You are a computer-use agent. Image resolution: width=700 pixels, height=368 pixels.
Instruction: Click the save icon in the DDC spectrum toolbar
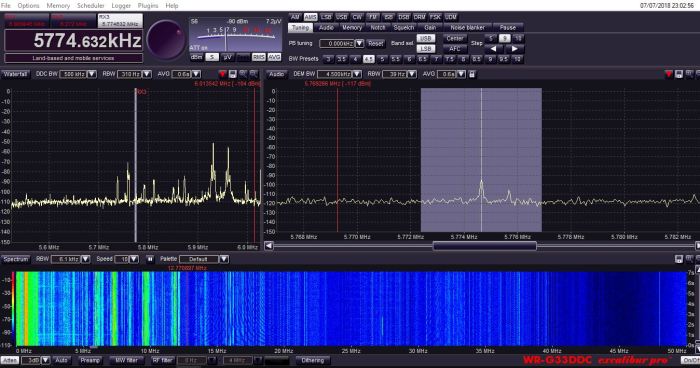[233, 74]
